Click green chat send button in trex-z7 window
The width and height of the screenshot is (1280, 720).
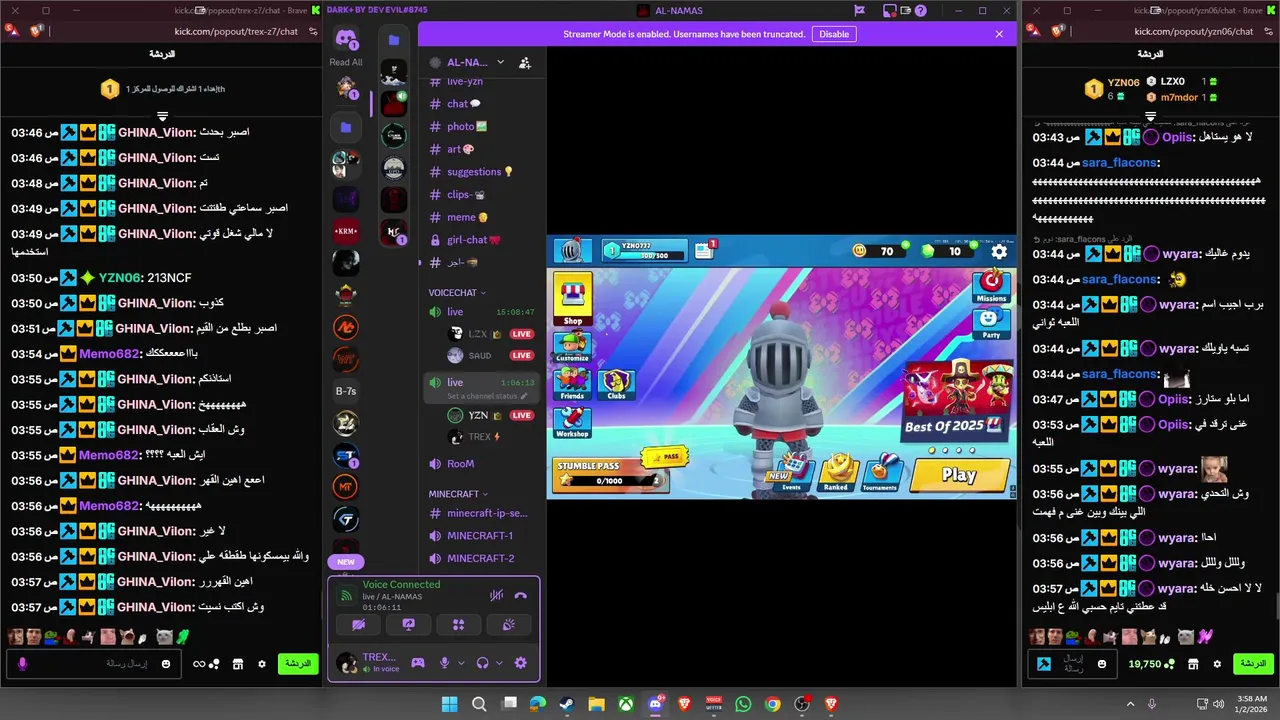298,663
